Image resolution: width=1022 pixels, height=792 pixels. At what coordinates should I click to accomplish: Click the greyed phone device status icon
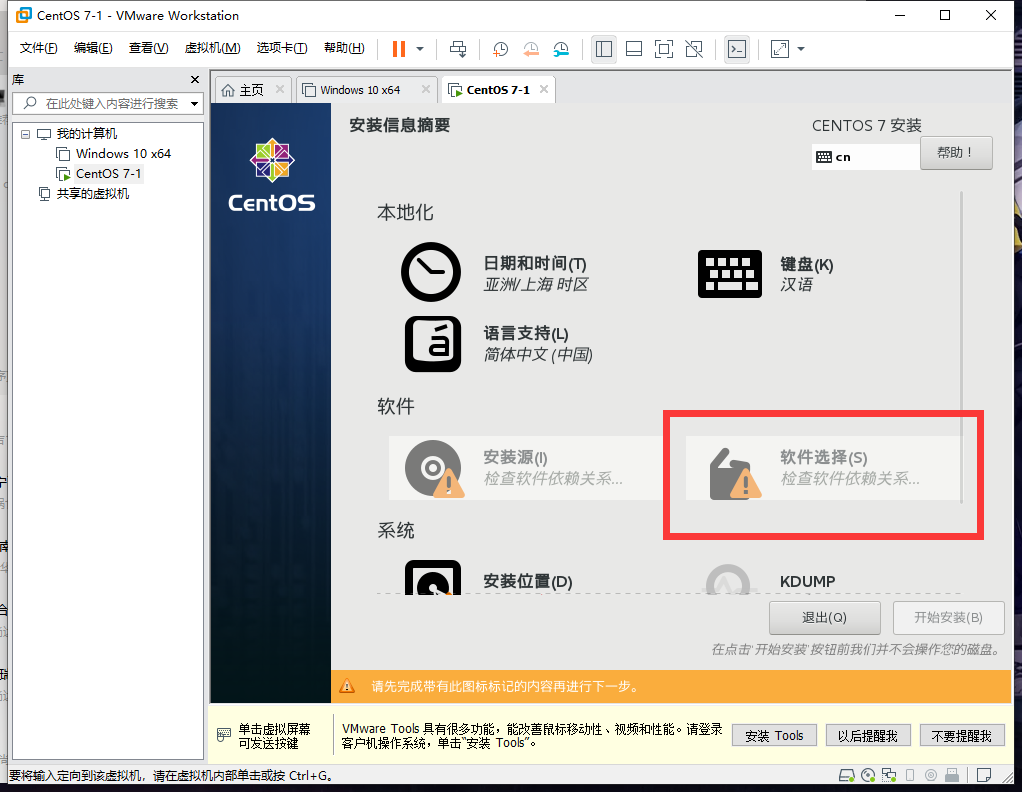[x=910, y=775]
